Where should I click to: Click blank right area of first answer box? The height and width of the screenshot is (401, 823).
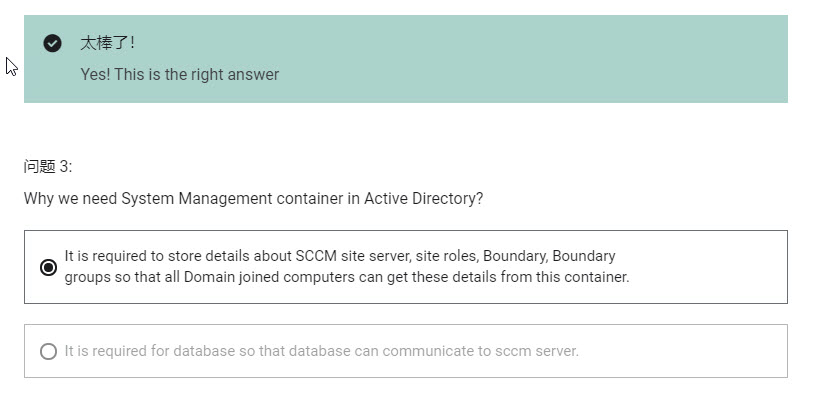720,267
